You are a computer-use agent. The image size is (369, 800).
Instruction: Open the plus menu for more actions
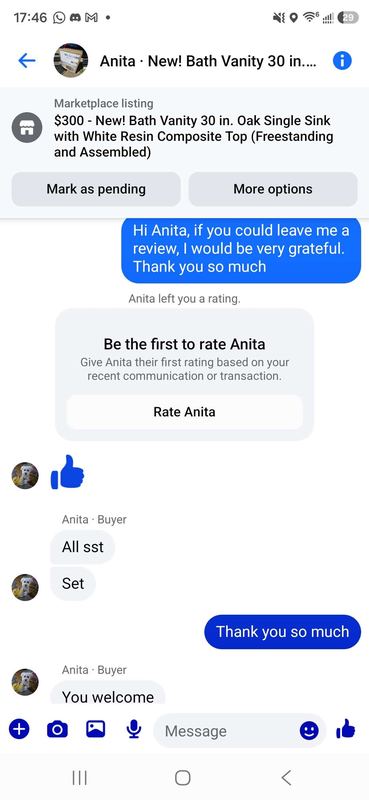(x=18, y=730)
